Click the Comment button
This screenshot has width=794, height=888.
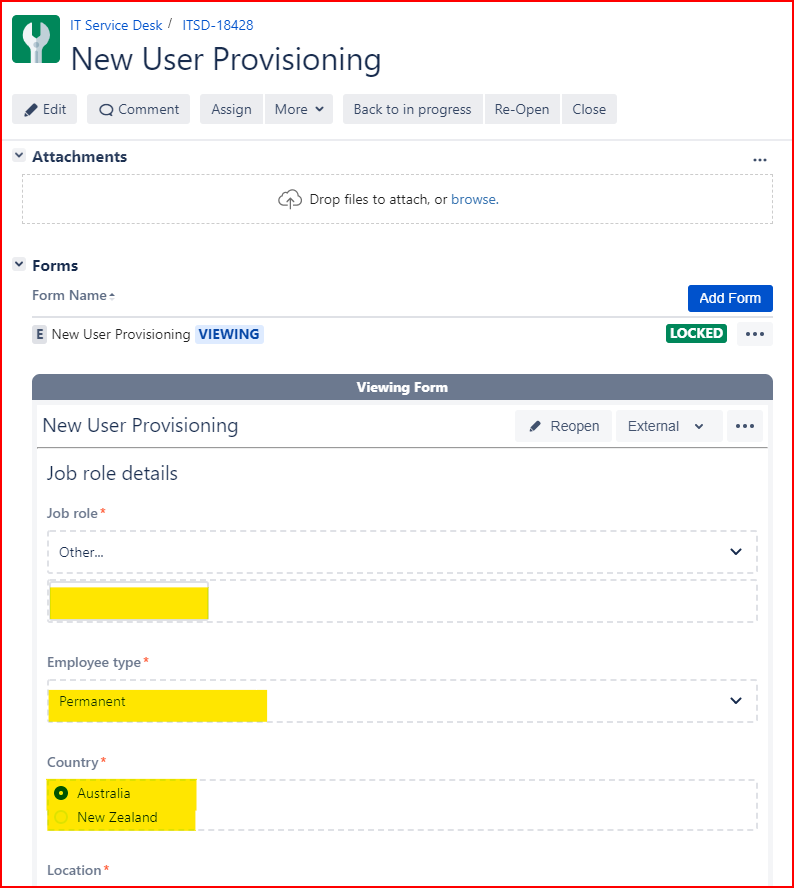click(138, 109)
